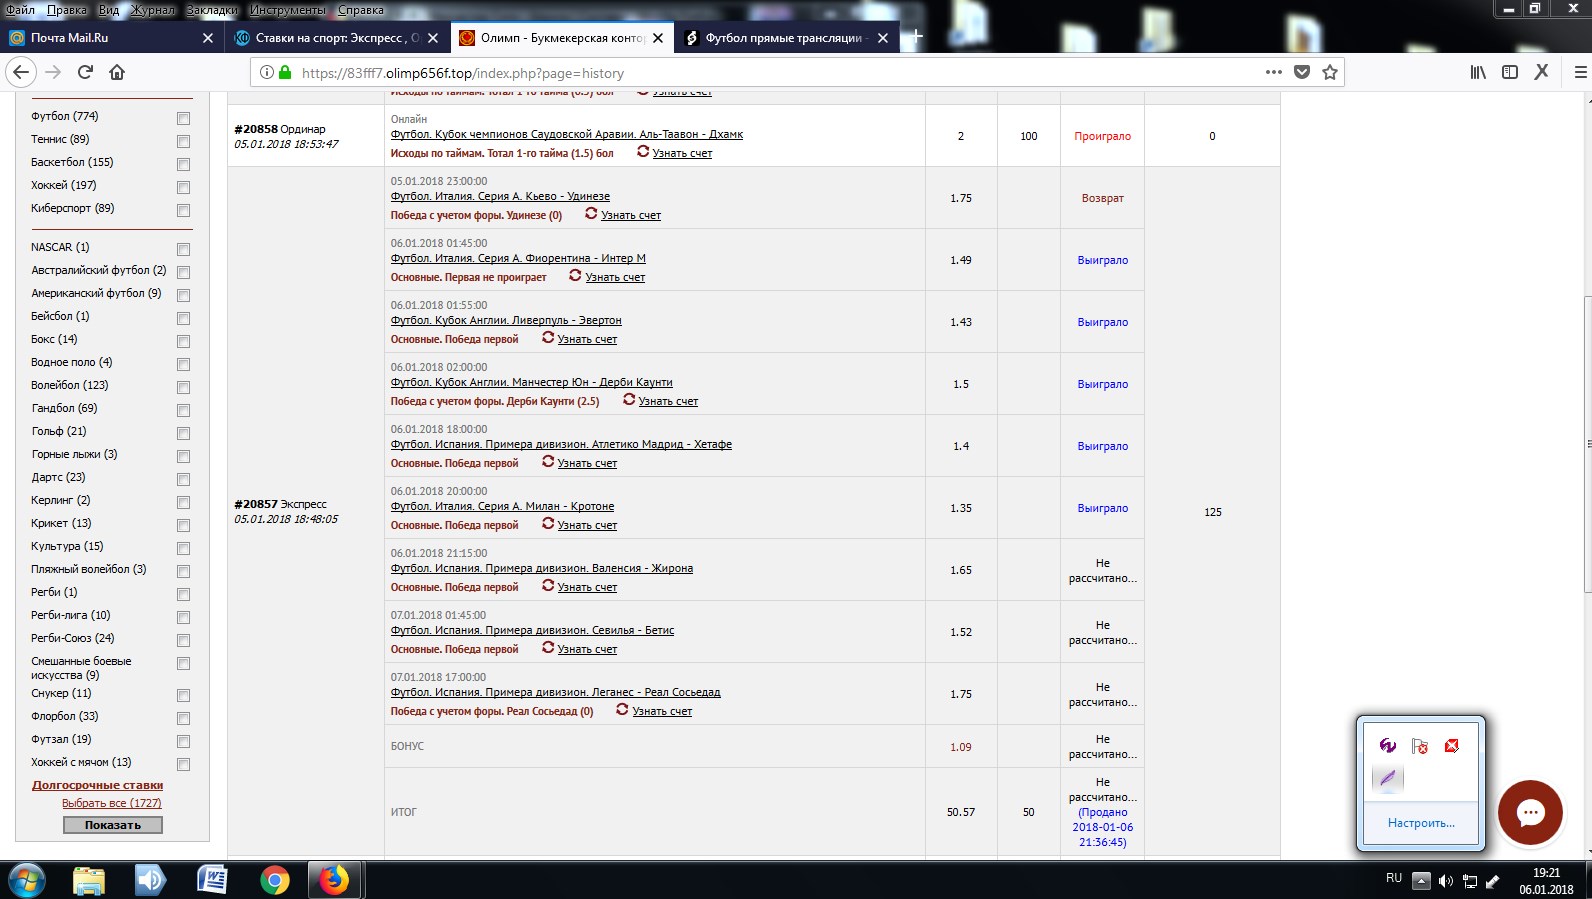This screenshot has width=1592, height=899.
Task: Tick the Футбол (774) checkbox
Action: pos(183,118)
